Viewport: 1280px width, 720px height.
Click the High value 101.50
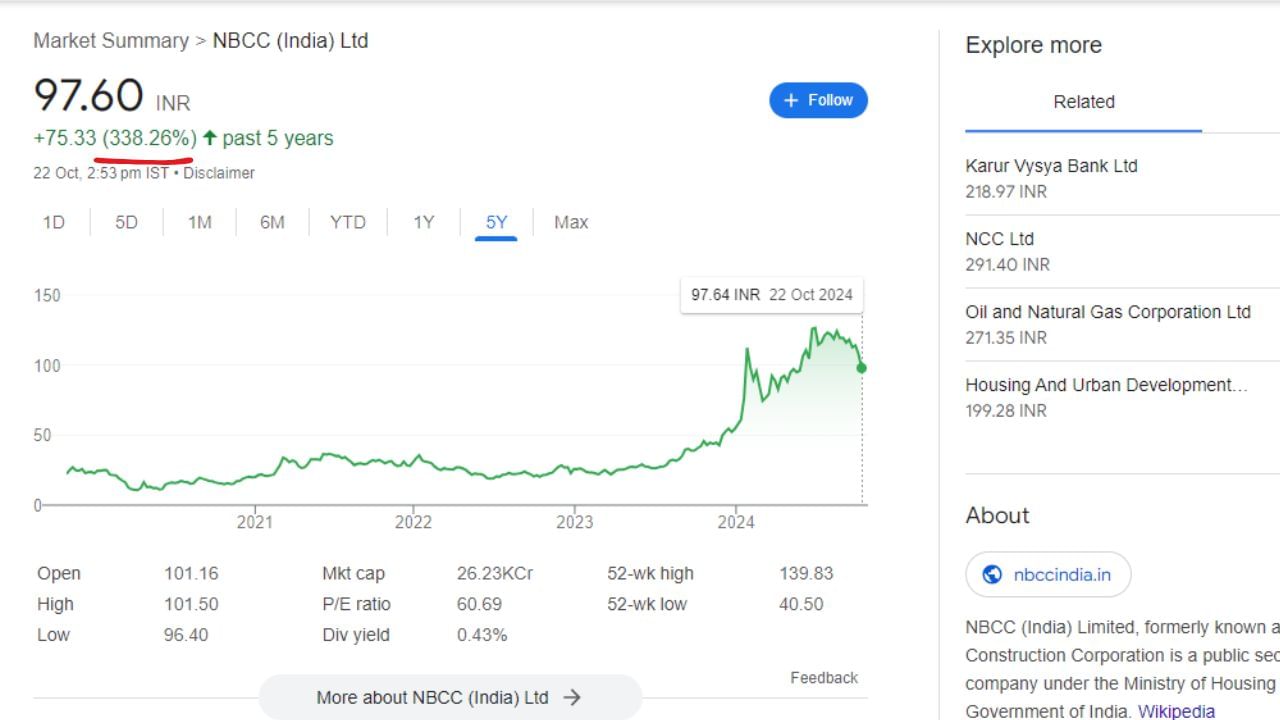point(191,604)
